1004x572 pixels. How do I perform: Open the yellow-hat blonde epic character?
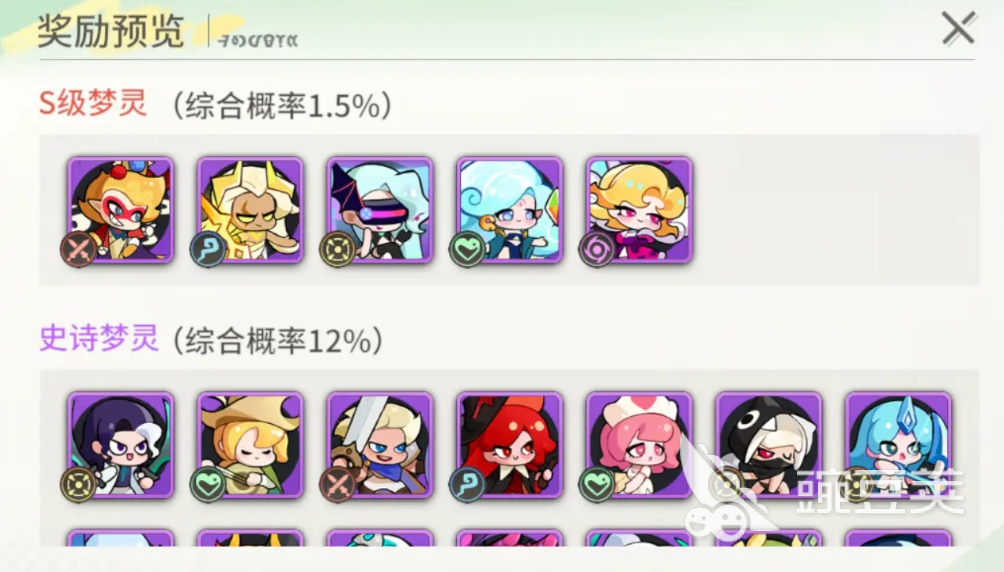(x=250, y=445)
